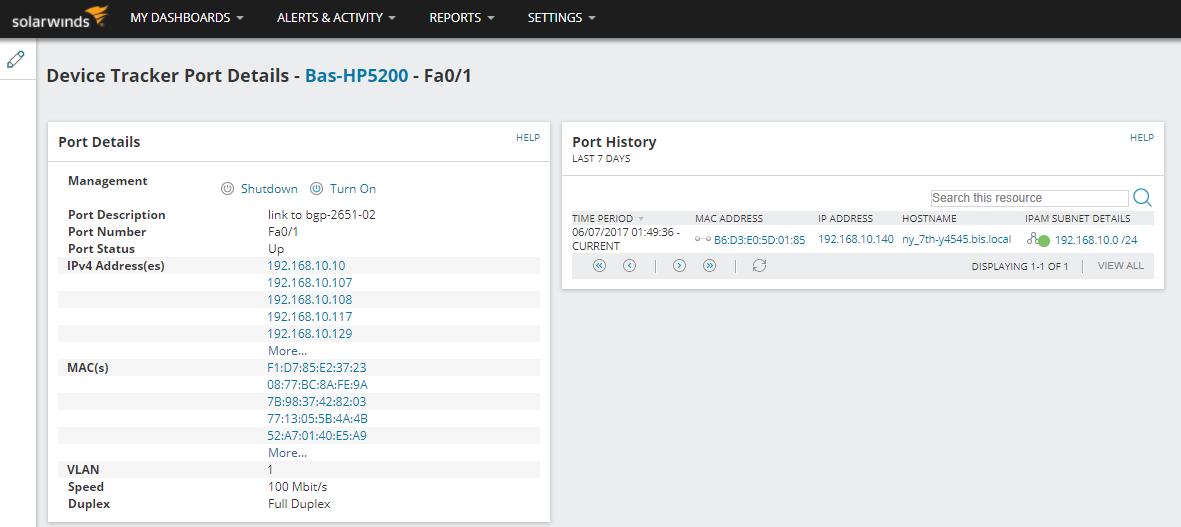Shutdown the Fa0/1 port
The image size is (1181, 527).
click(259, 189)
